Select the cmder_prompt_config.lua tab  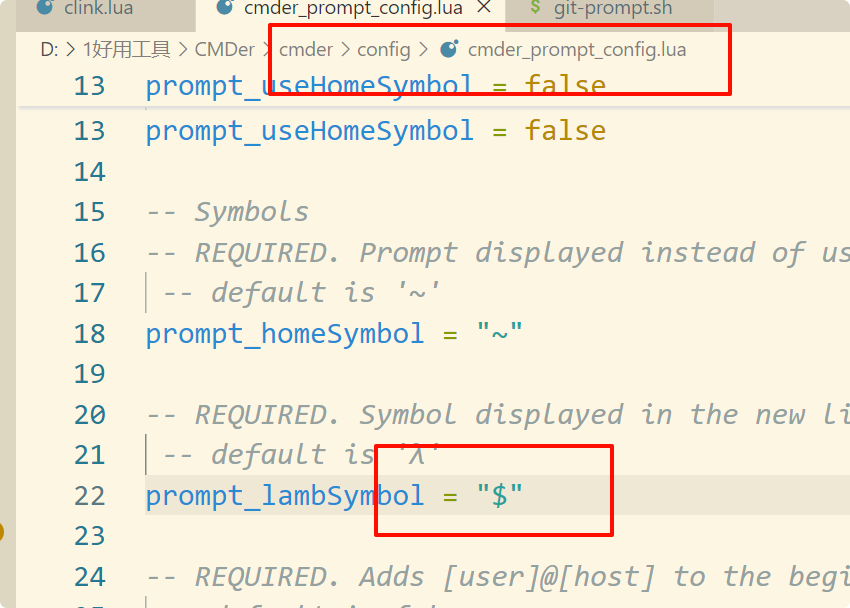coord(353,9)
